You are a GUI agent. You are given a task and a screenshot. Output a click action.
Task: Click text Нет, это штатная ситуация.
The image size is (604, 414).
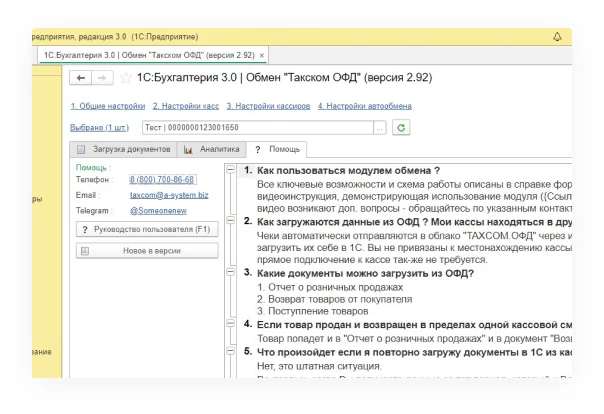coord(319,366)
